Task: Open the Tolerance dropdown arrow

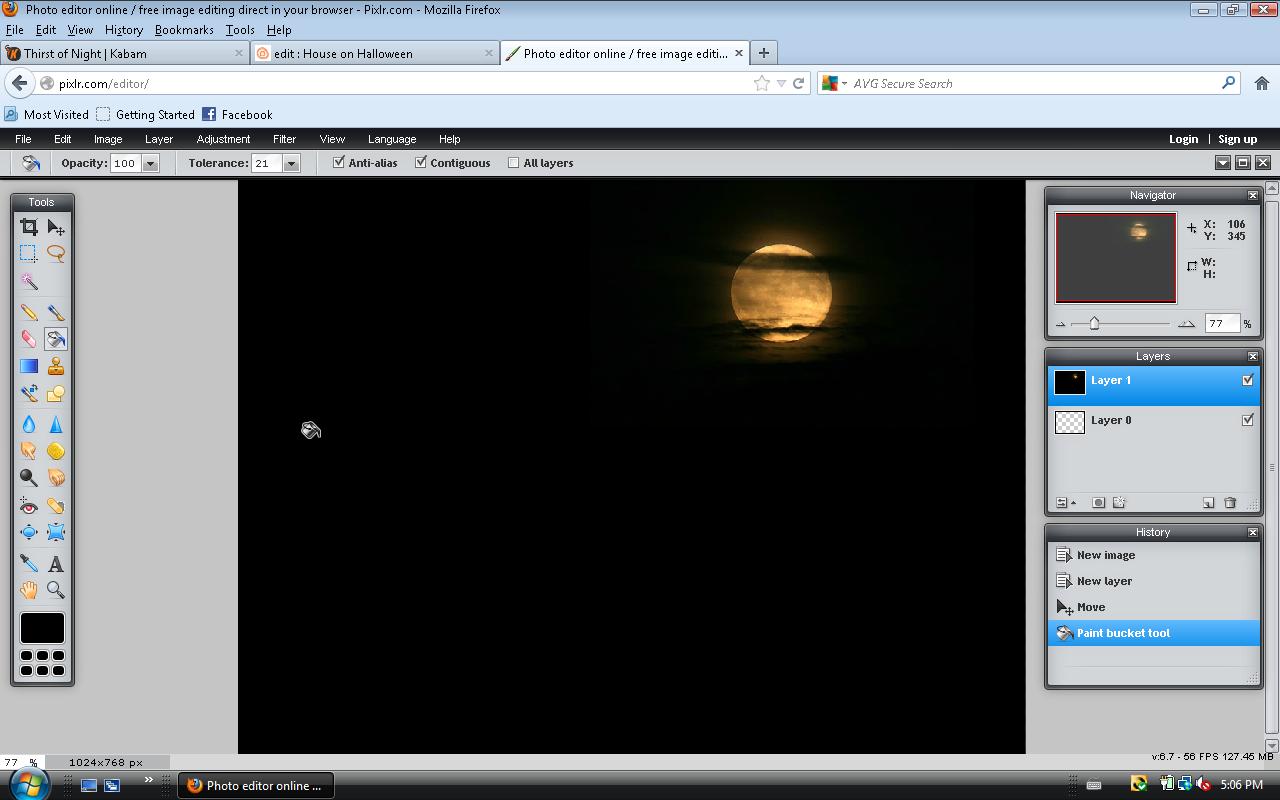Action: coord(292,163)
